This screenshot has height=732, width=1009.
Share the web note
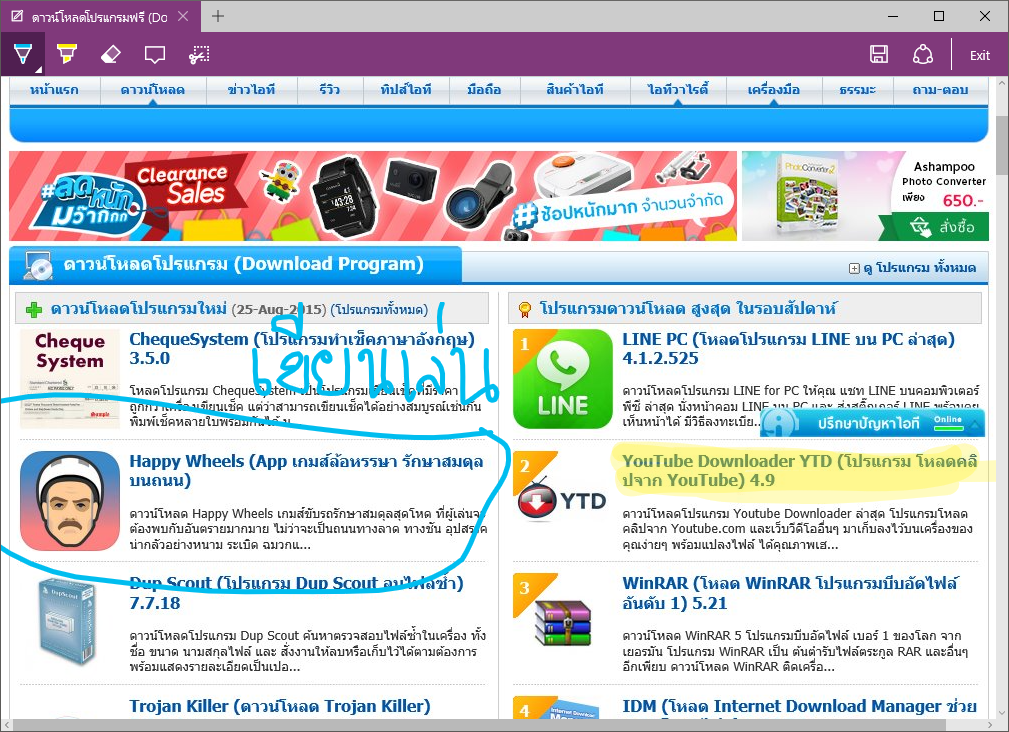click(x=923, y=55)
